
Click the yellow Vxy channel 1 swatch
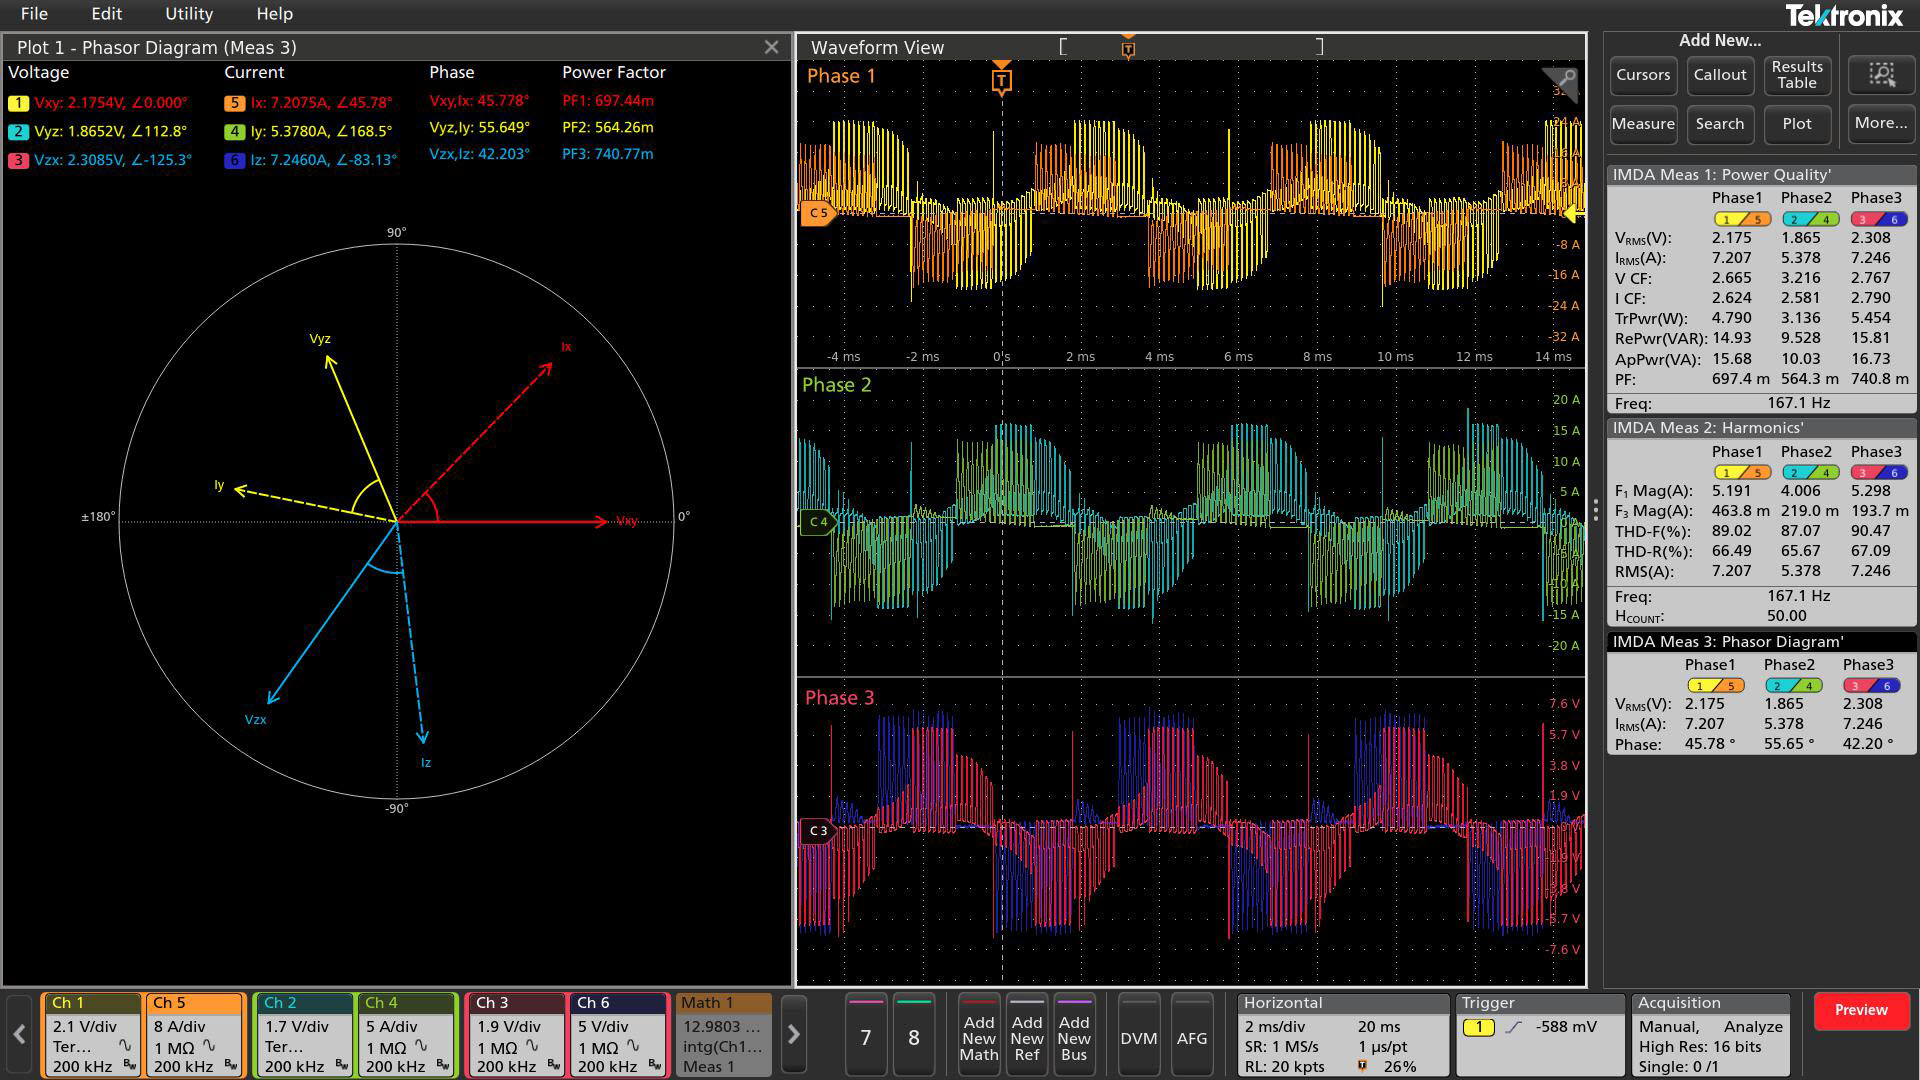(x=18, y=102)
